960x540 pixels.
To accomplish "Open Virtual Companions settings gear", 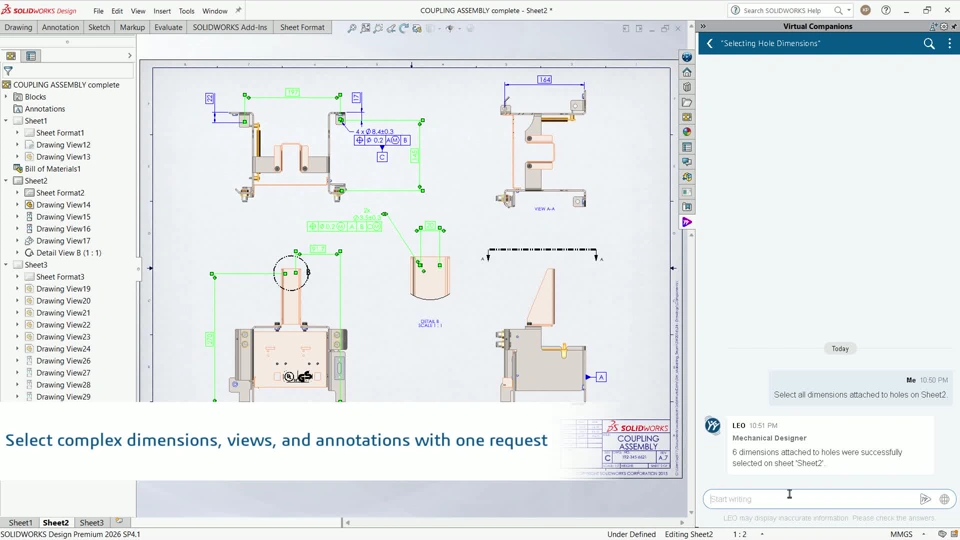I will [x=943, y=26].
